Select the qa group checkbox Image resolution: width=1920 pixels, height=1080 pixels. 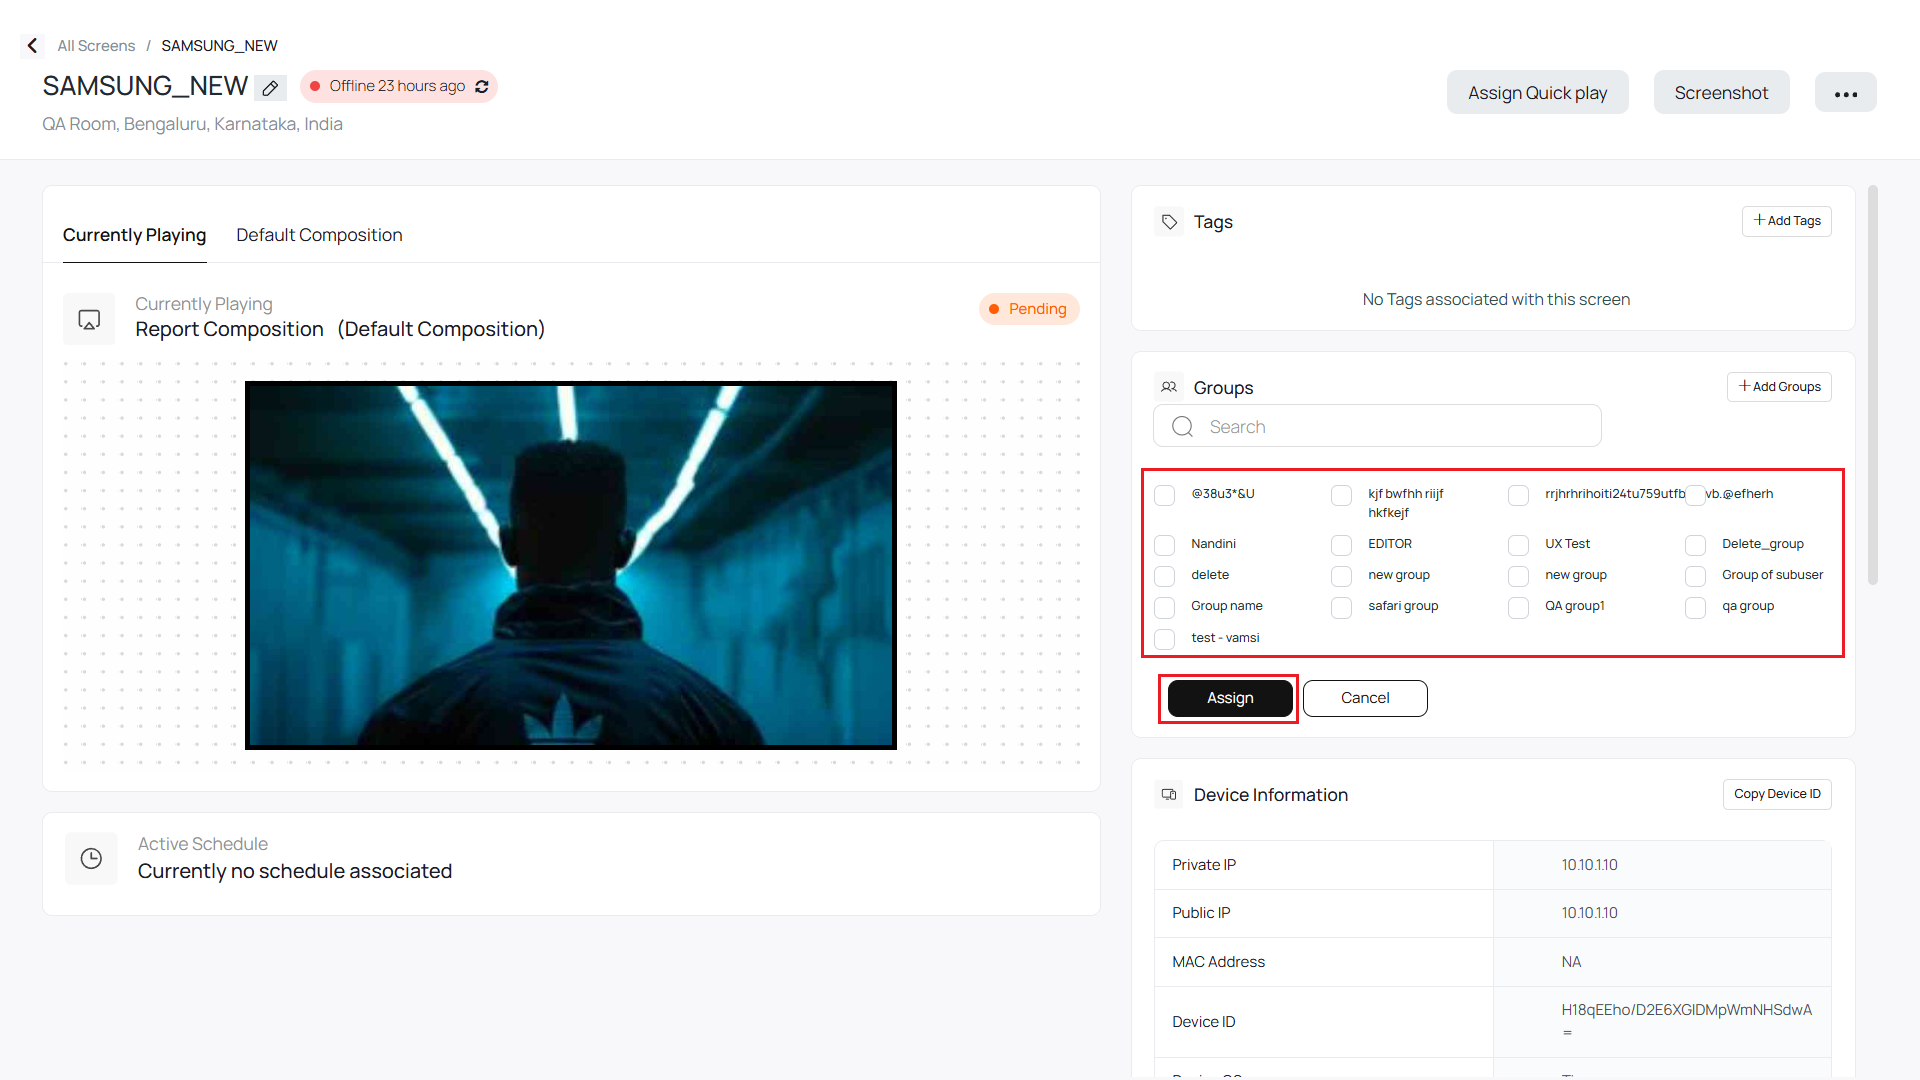(x=1695, y=608)
